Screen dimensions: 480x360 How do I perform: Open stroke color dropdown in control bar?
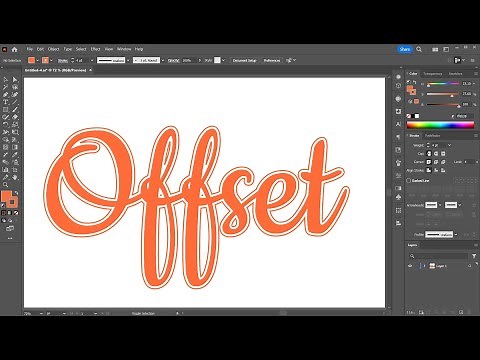[51, 60]
